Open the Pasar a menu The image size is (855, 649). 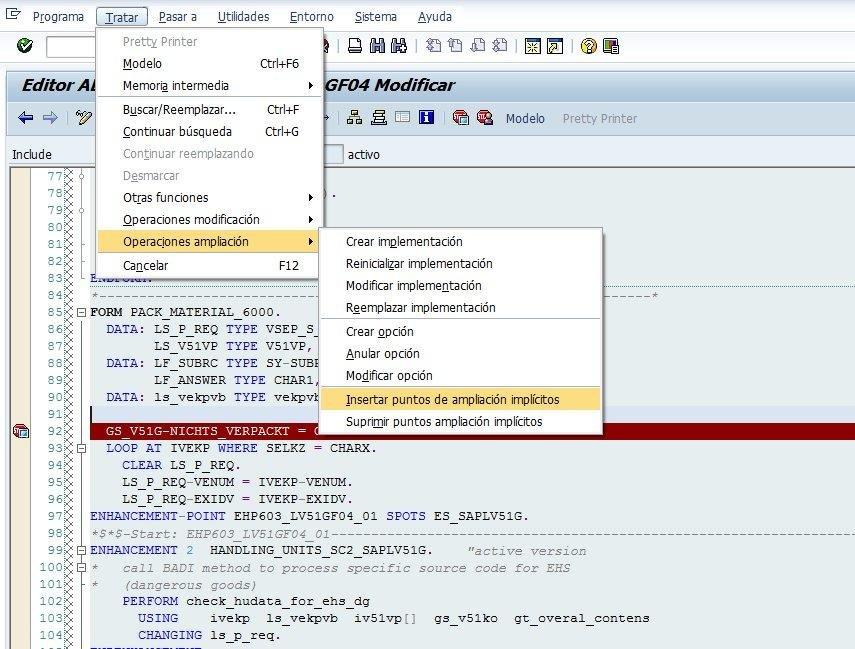point(178,16)
